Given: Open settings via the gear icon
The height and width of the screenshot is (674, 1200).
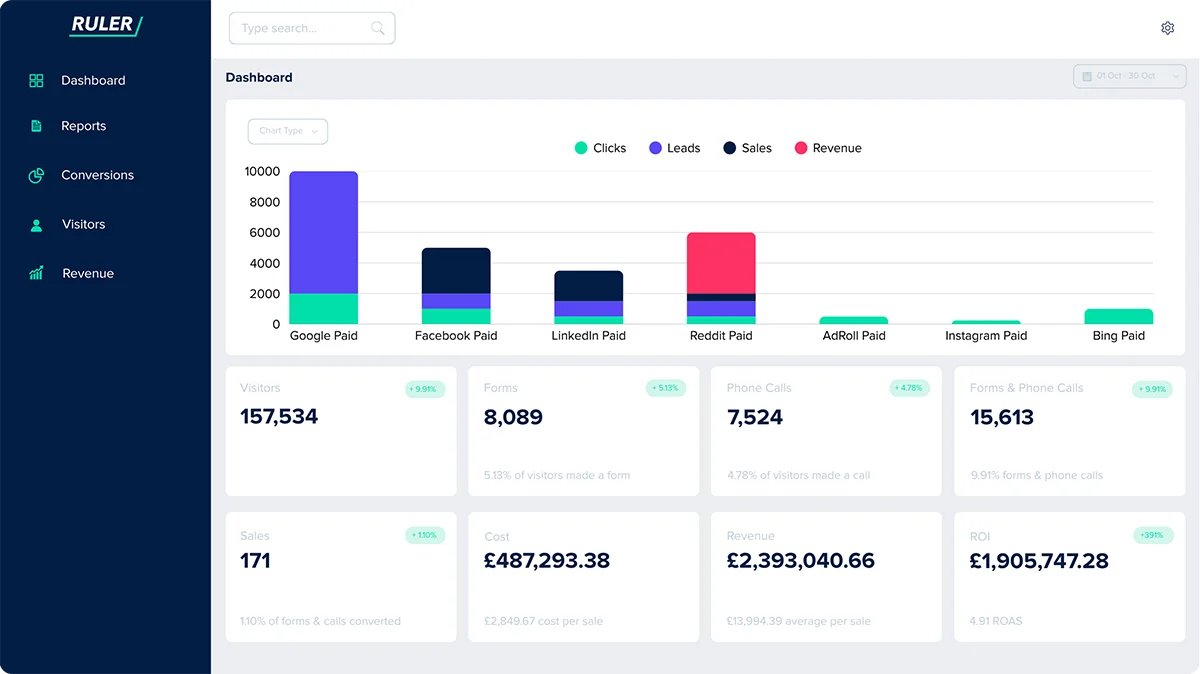Looking at the screenshot, I should point(1167,28).
